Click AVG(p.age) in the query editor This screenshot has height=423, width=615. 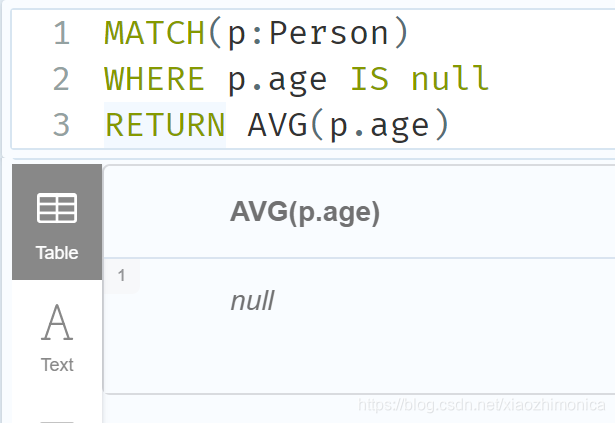point(348,126)
